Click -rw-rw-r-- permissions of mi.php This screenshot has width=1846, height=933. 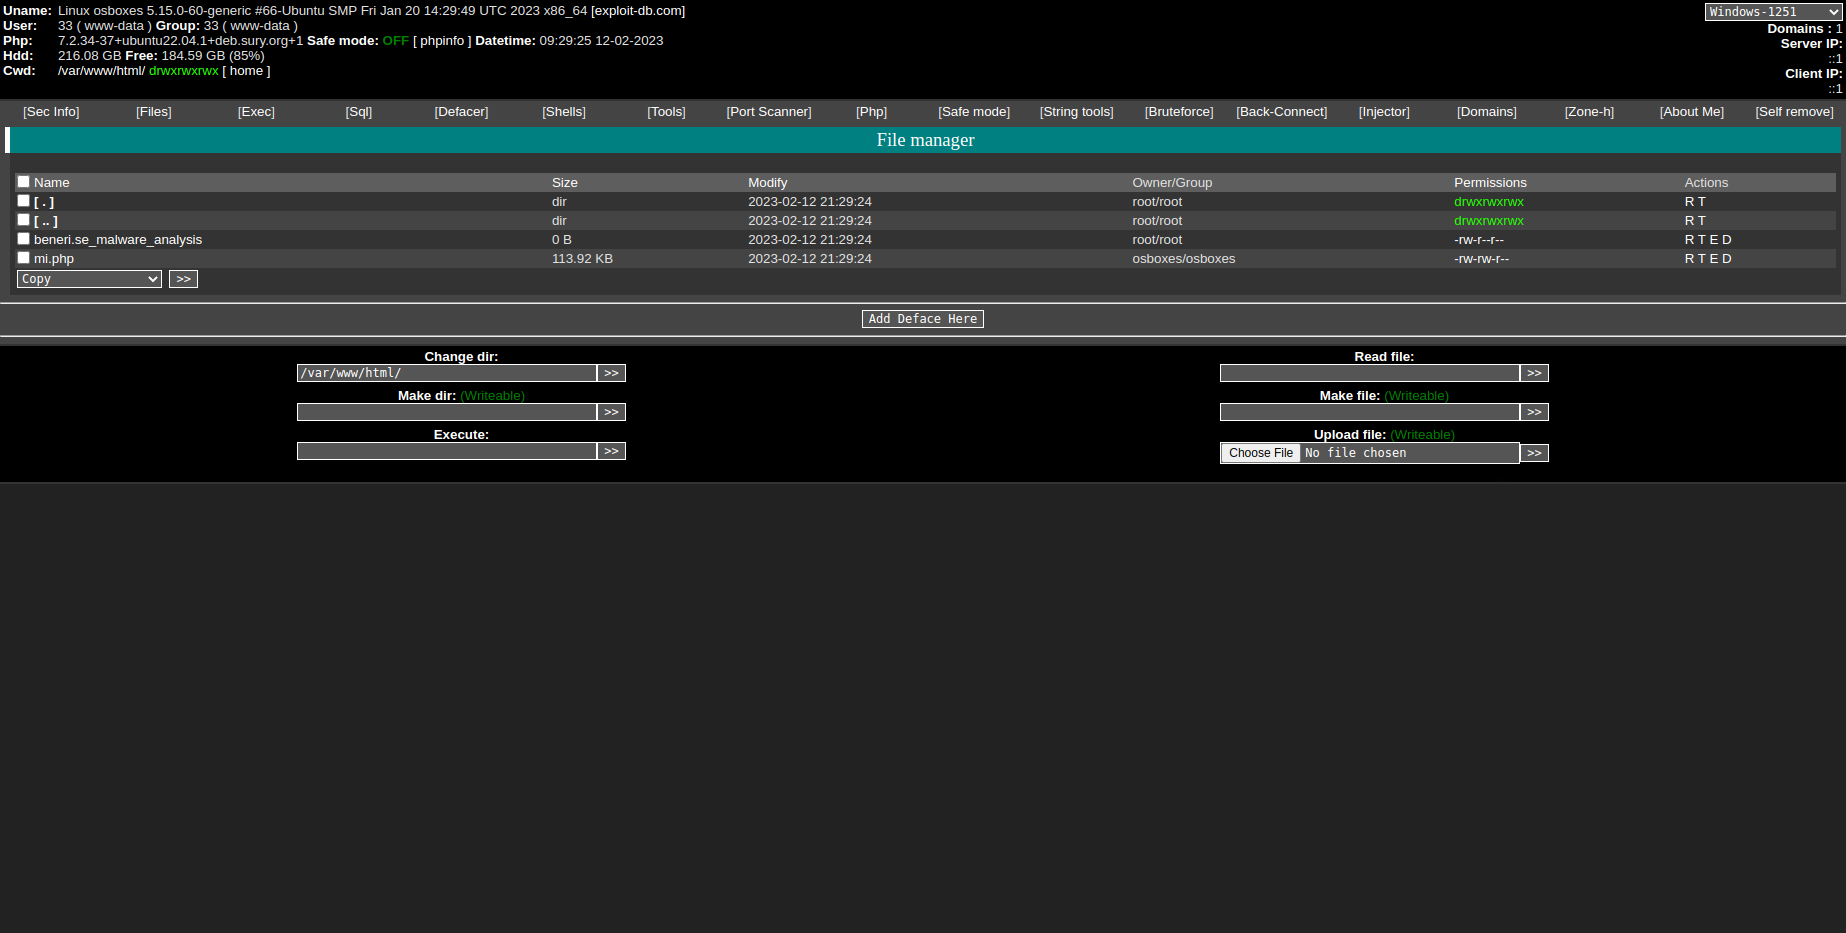tap(1482, 259)
